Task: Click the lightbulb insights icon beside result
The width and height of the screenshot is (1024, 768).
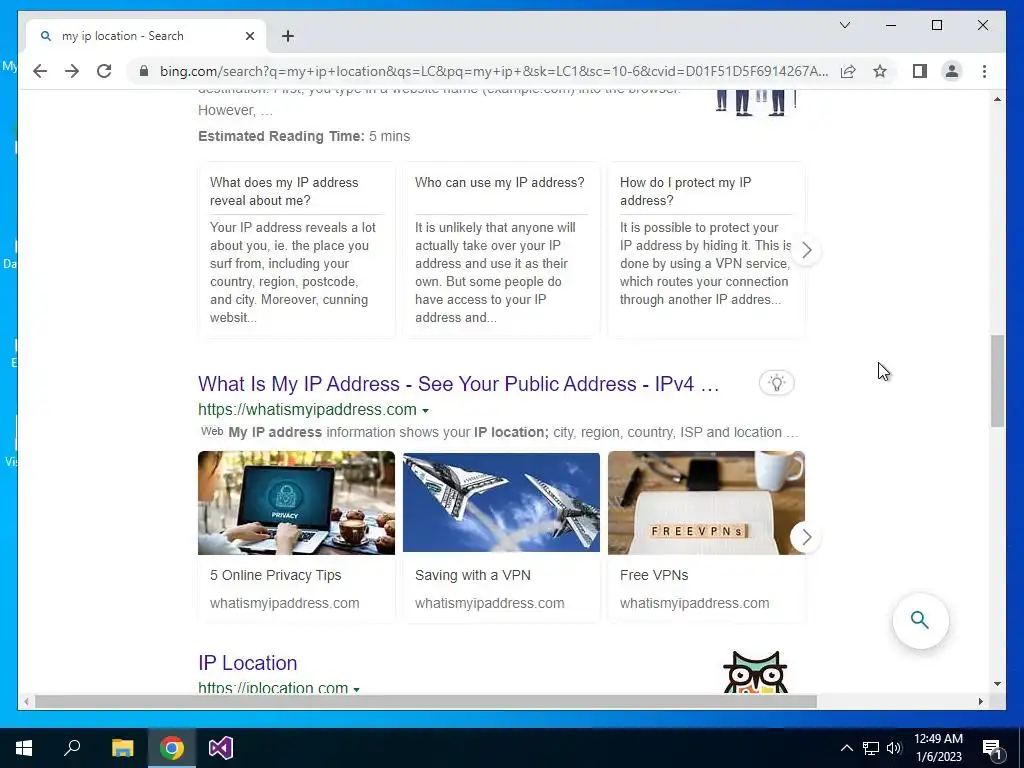Action: click(776, 383)
